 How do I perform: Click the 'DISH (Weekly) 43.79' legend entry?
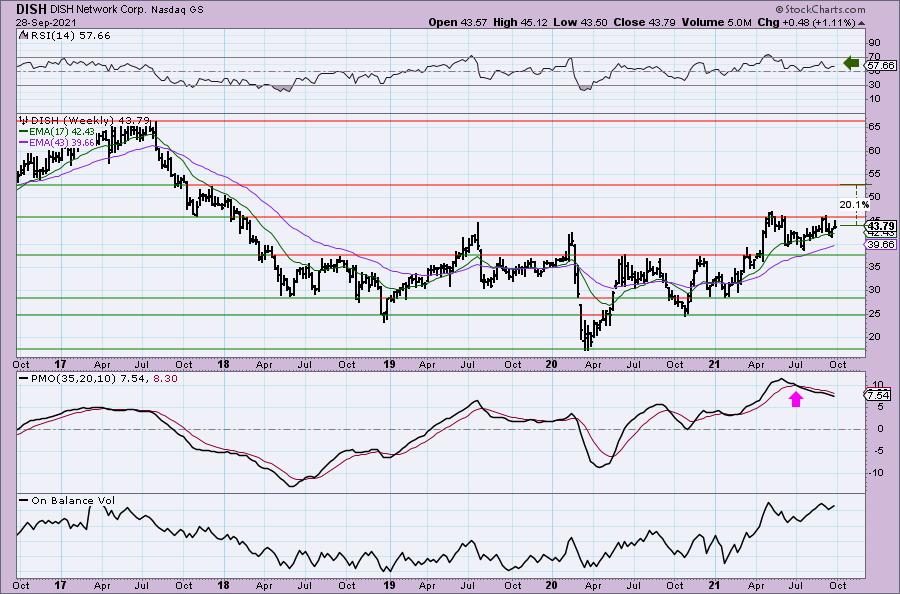(90, 121)
